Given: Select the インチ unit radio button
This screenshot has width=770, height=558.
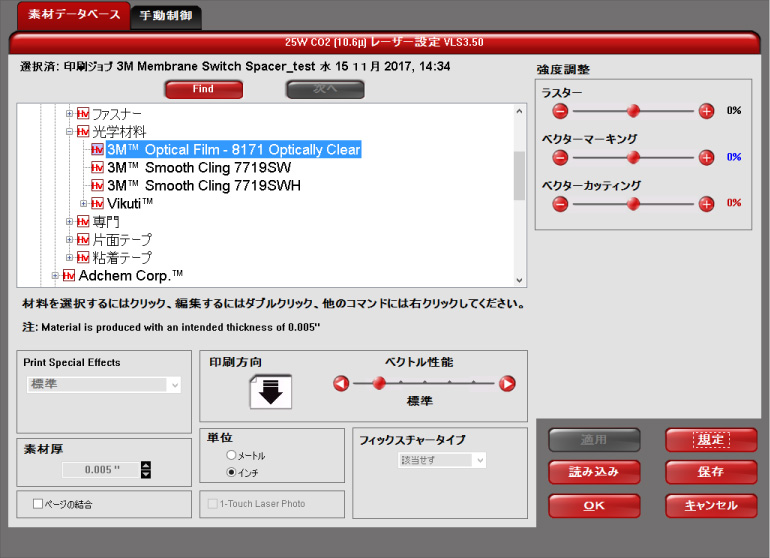Looking at the screenshot, I should click(231, 472).
